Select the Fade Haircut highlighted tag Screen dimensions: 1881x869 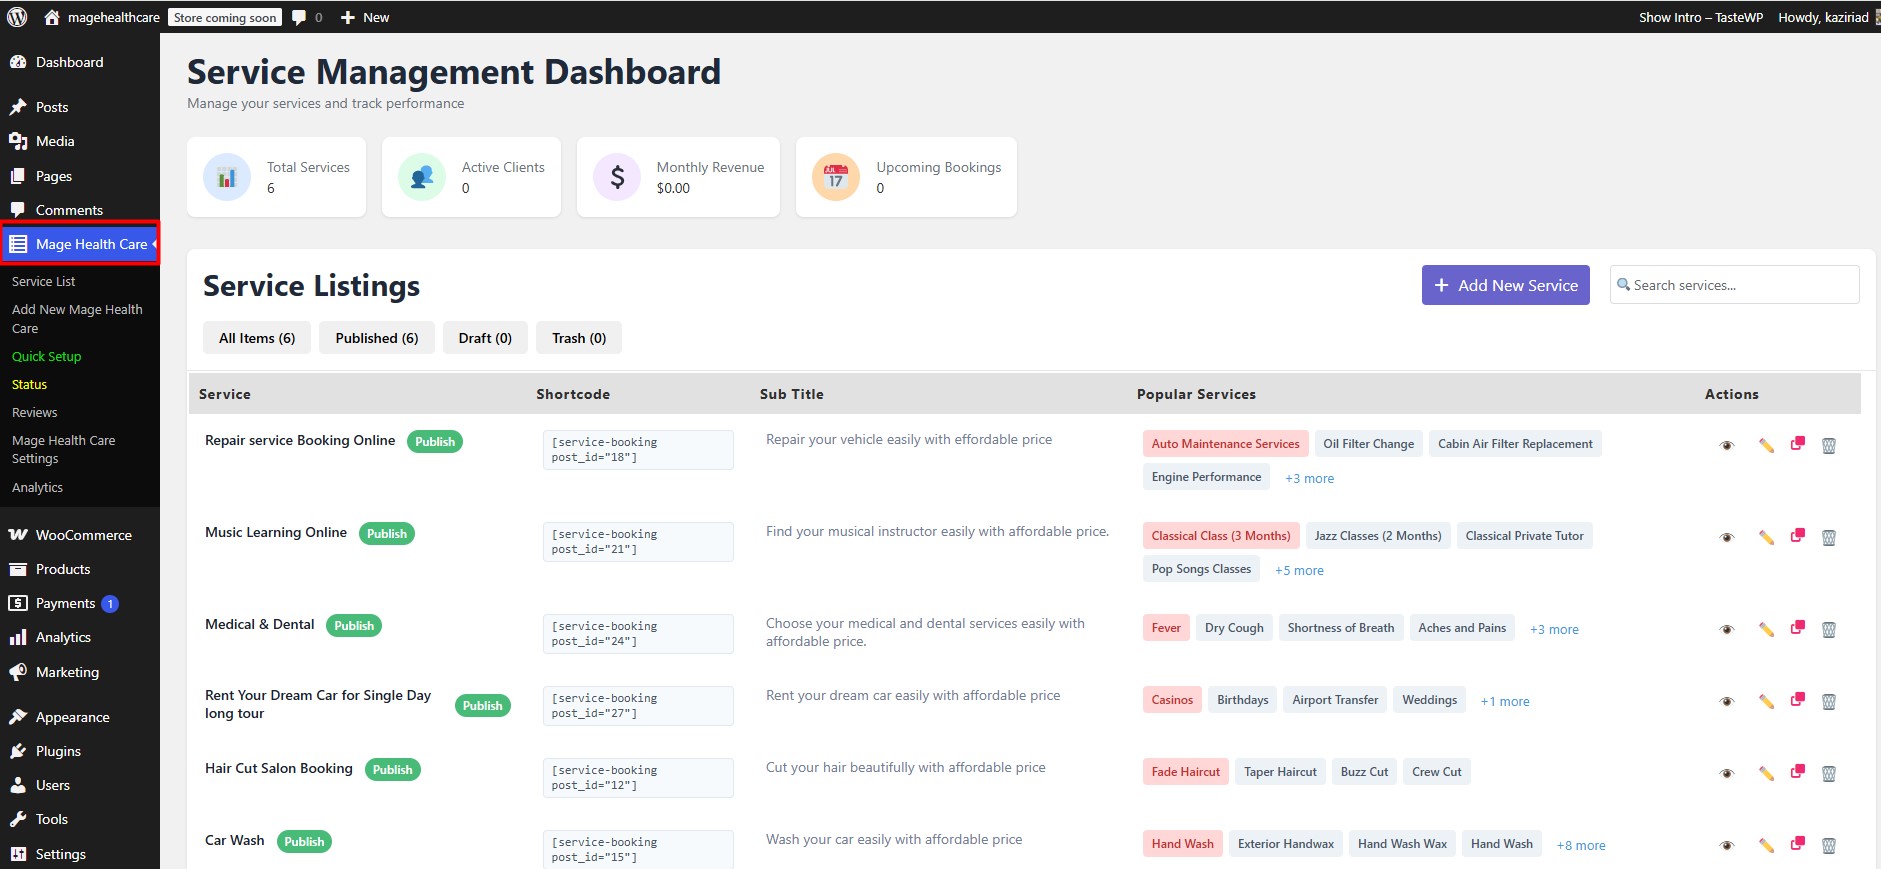(1185, 772)
